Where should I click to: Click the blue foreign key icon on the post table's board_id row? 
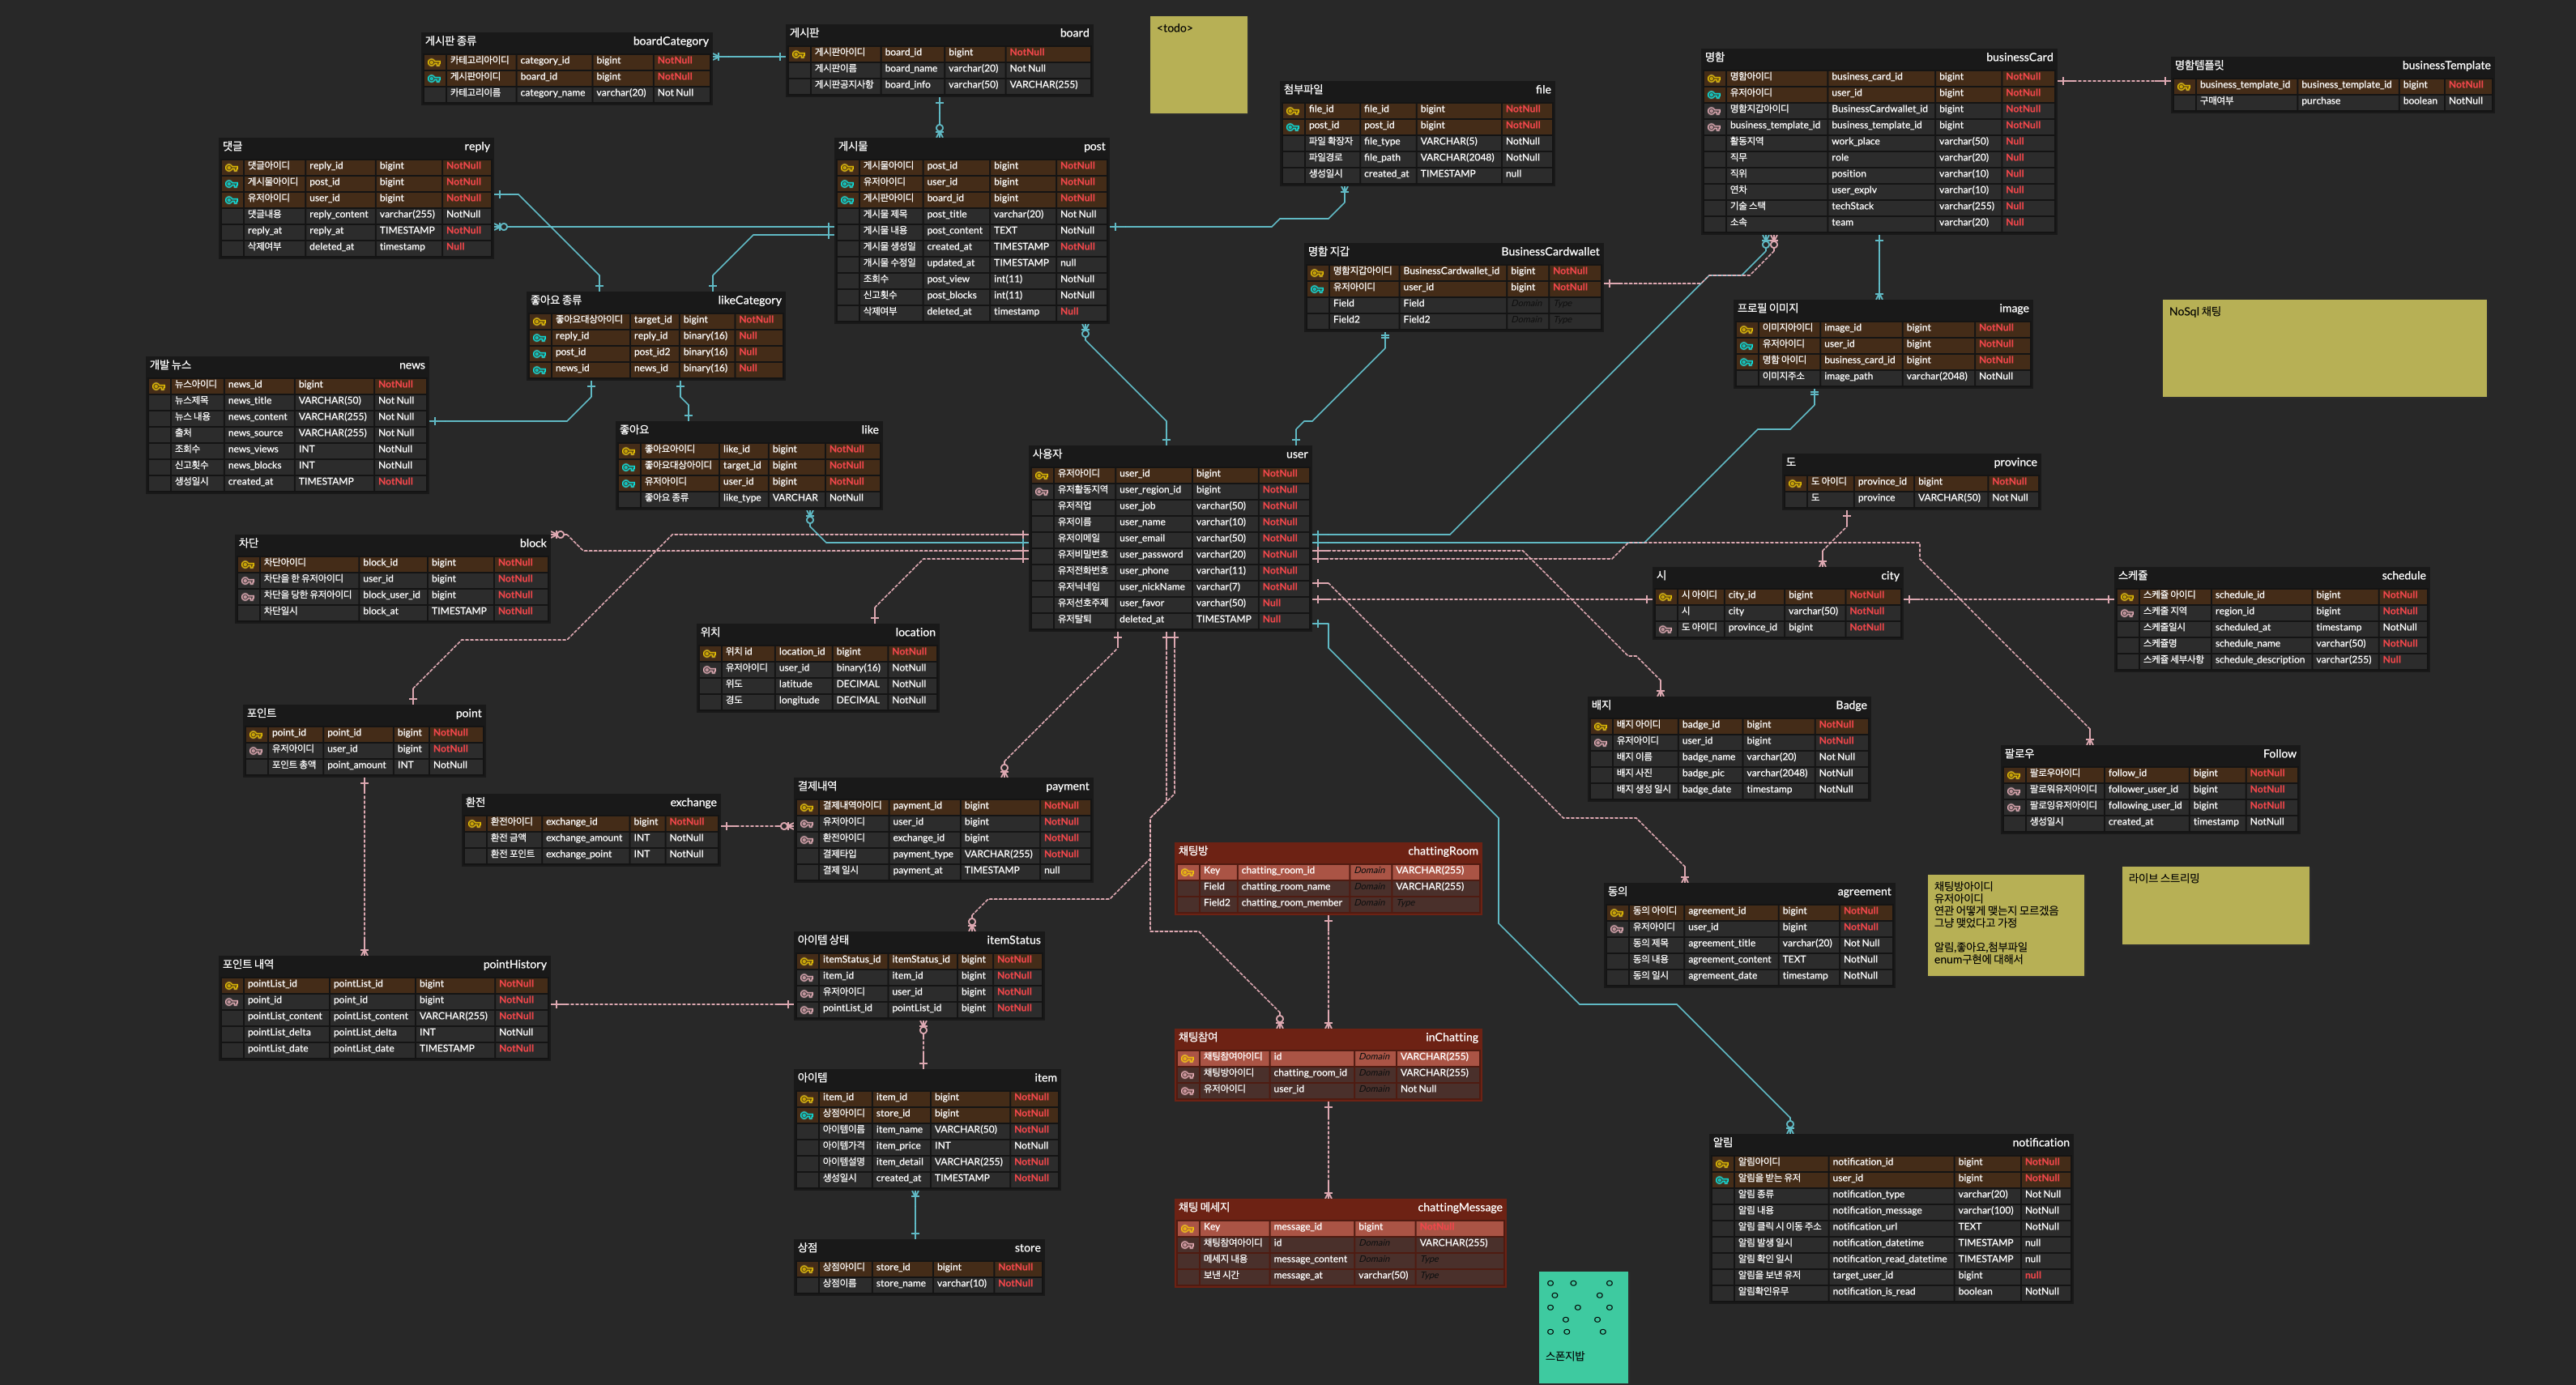(847, 199)
